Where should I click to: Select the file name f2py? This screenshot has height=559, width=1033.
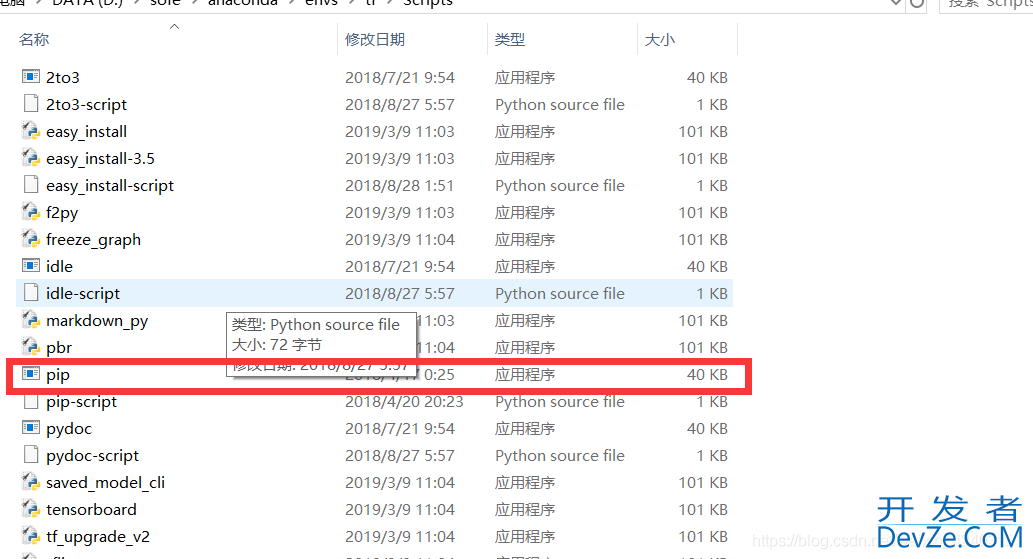tap(62, 213)
